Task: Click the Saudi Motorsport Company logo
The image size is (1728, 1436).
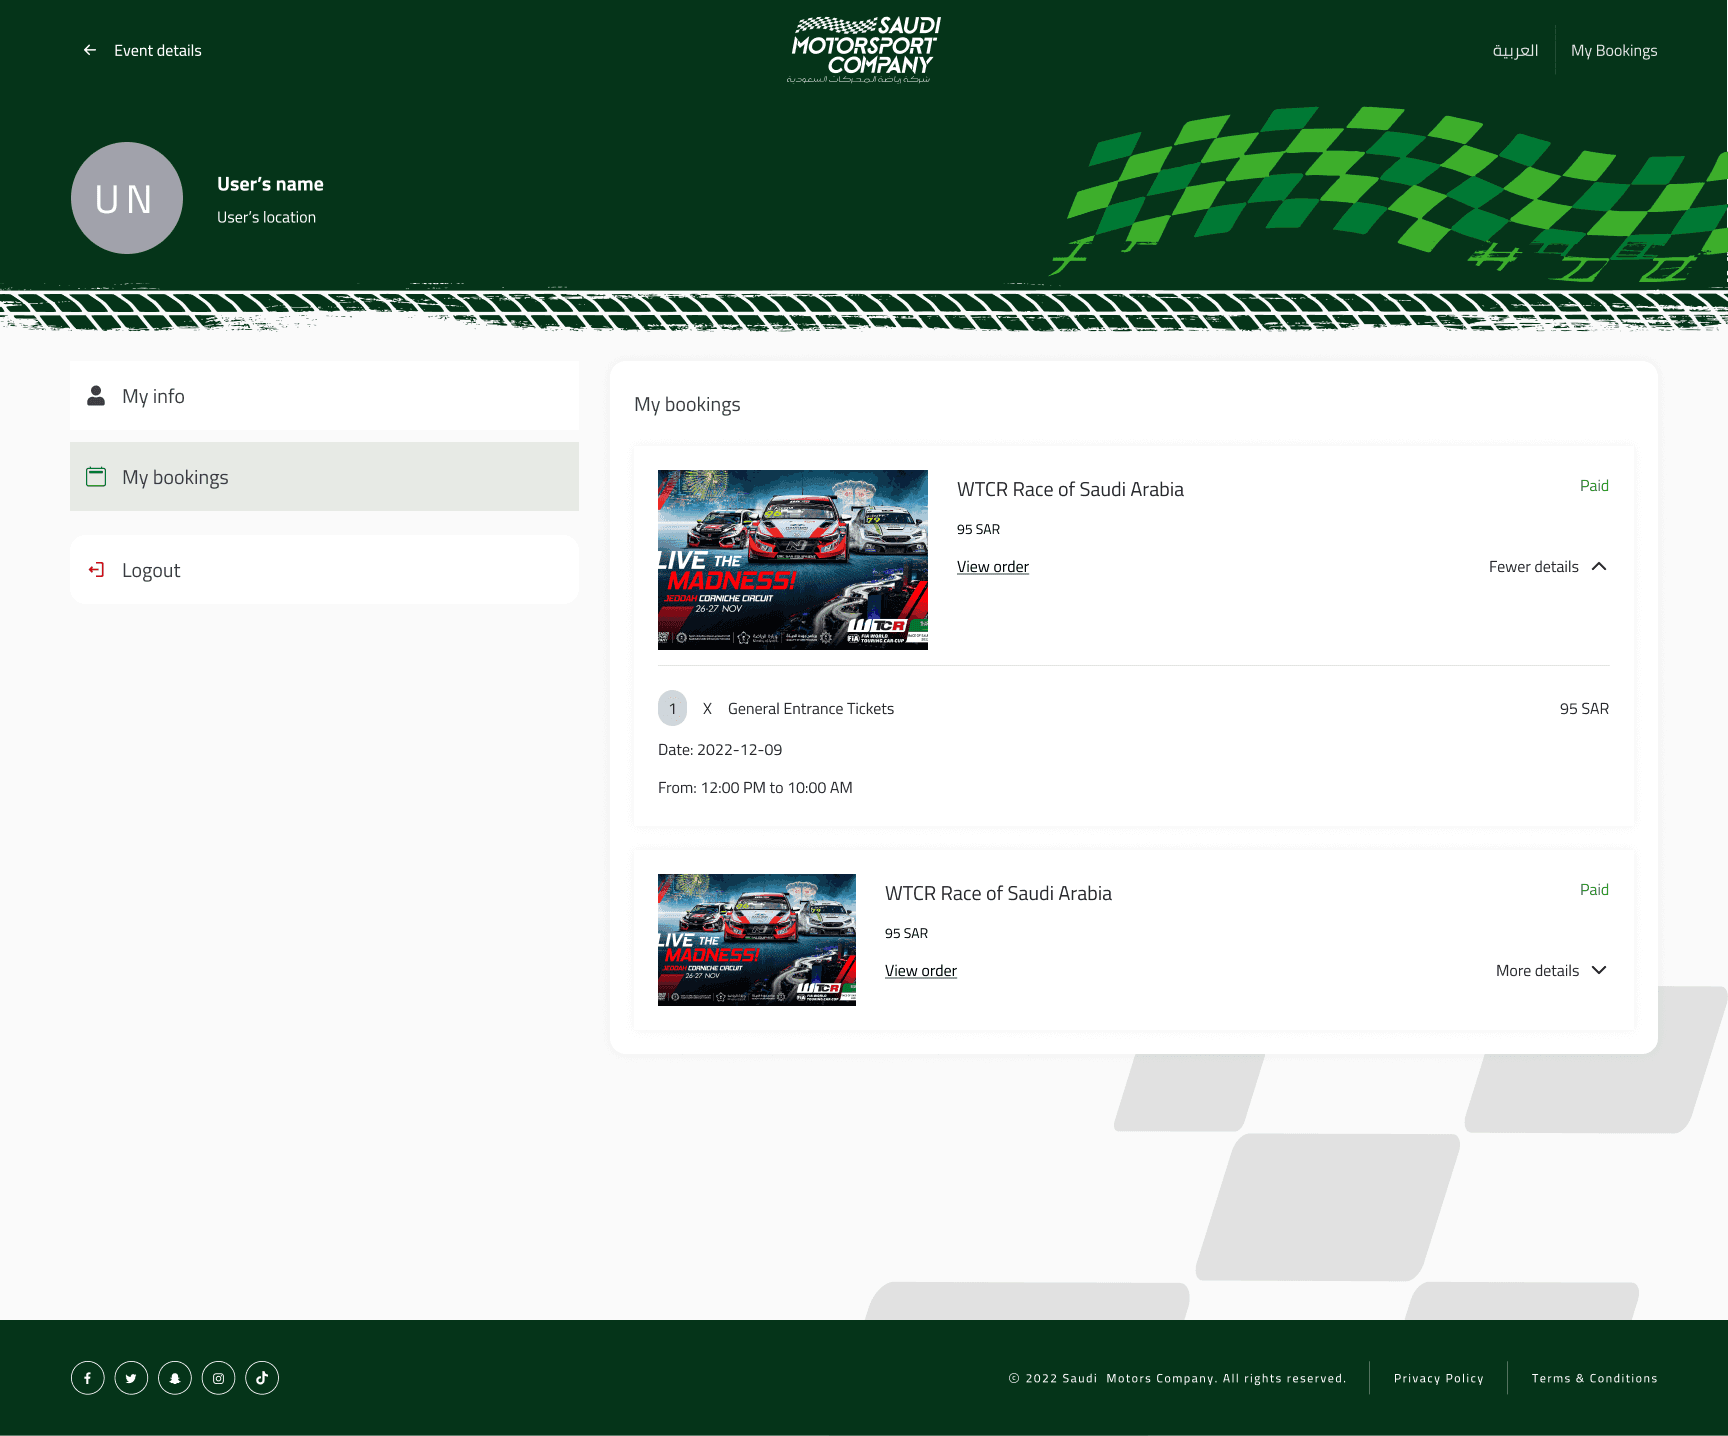Action: (x=864, y=50)
